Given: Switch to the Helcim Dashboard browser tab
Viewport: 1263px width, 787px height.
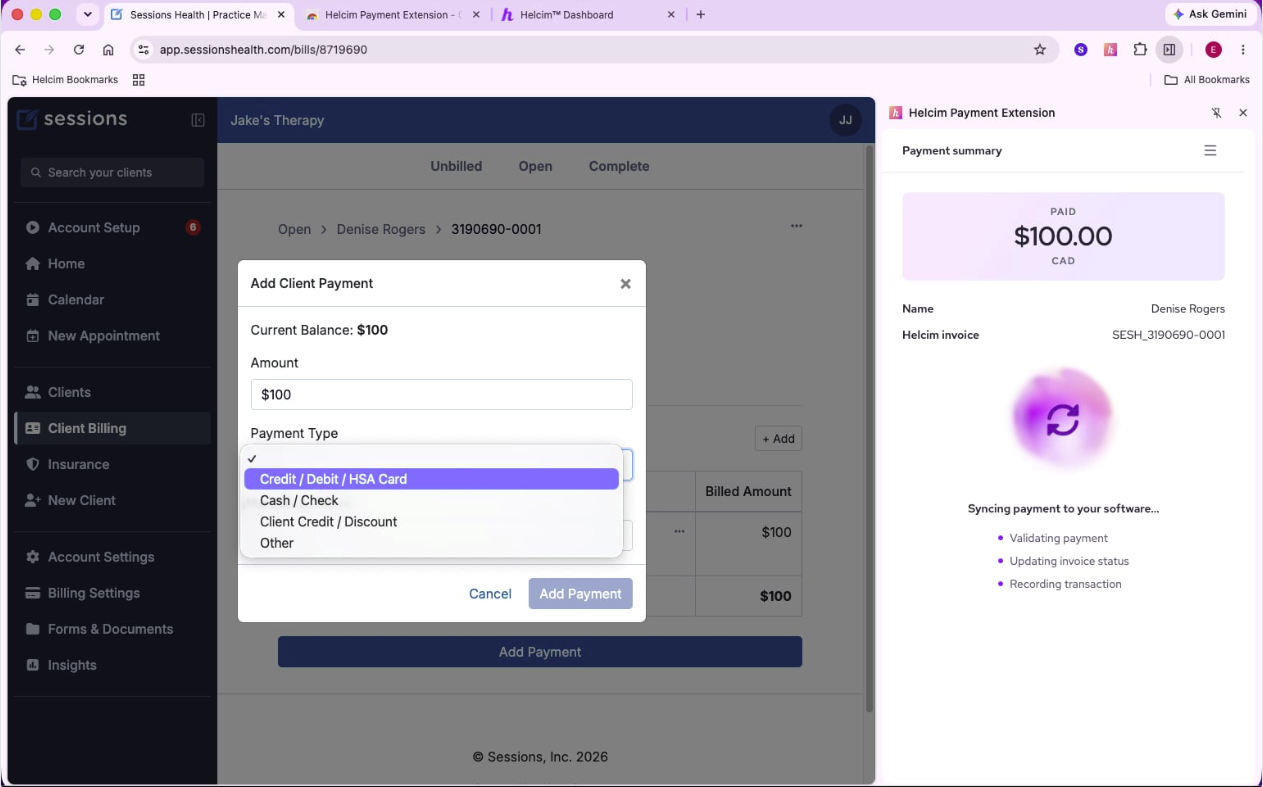Looking at the screenshot, I should (586, 15).
